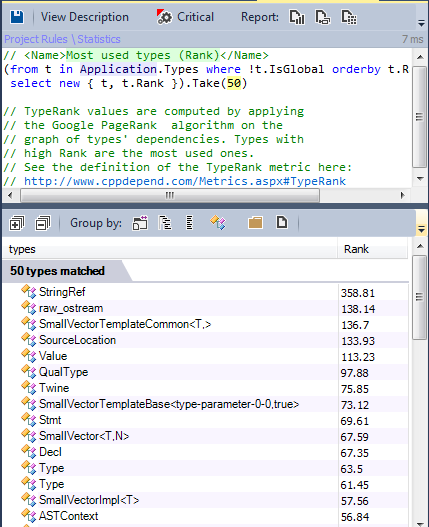Sort results by Rank column header
Image resolution: width=429 pixels, height=527 pixels.
pos(372,249)
